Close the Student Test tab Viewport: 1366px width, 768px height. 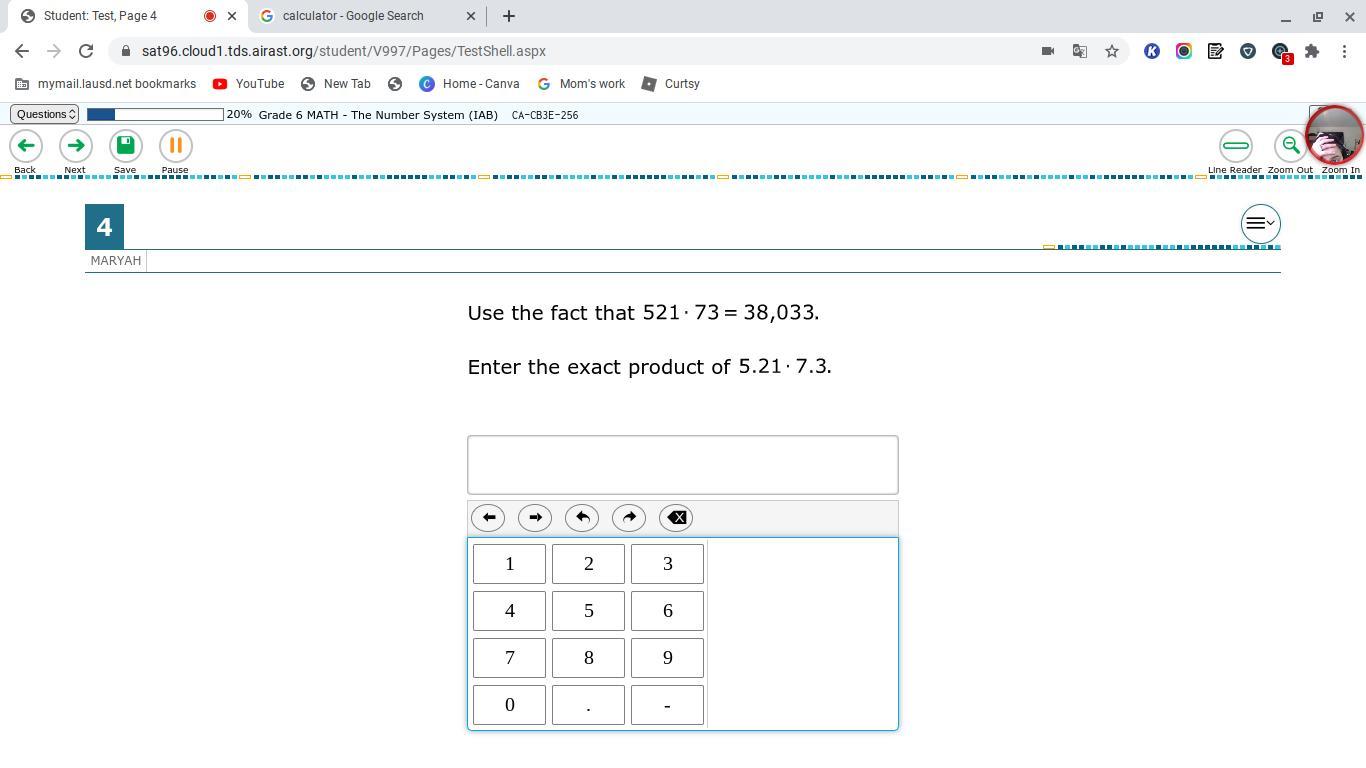pos(232,16)
